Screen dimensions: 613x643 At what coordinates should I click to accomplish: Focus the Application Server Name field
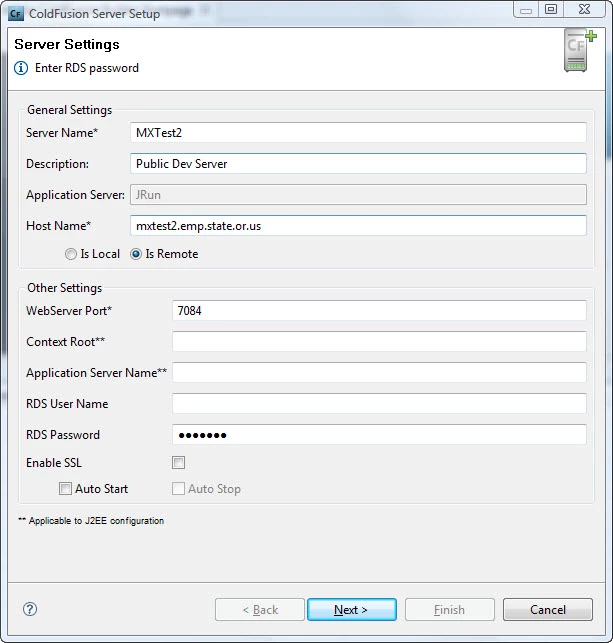379,373
